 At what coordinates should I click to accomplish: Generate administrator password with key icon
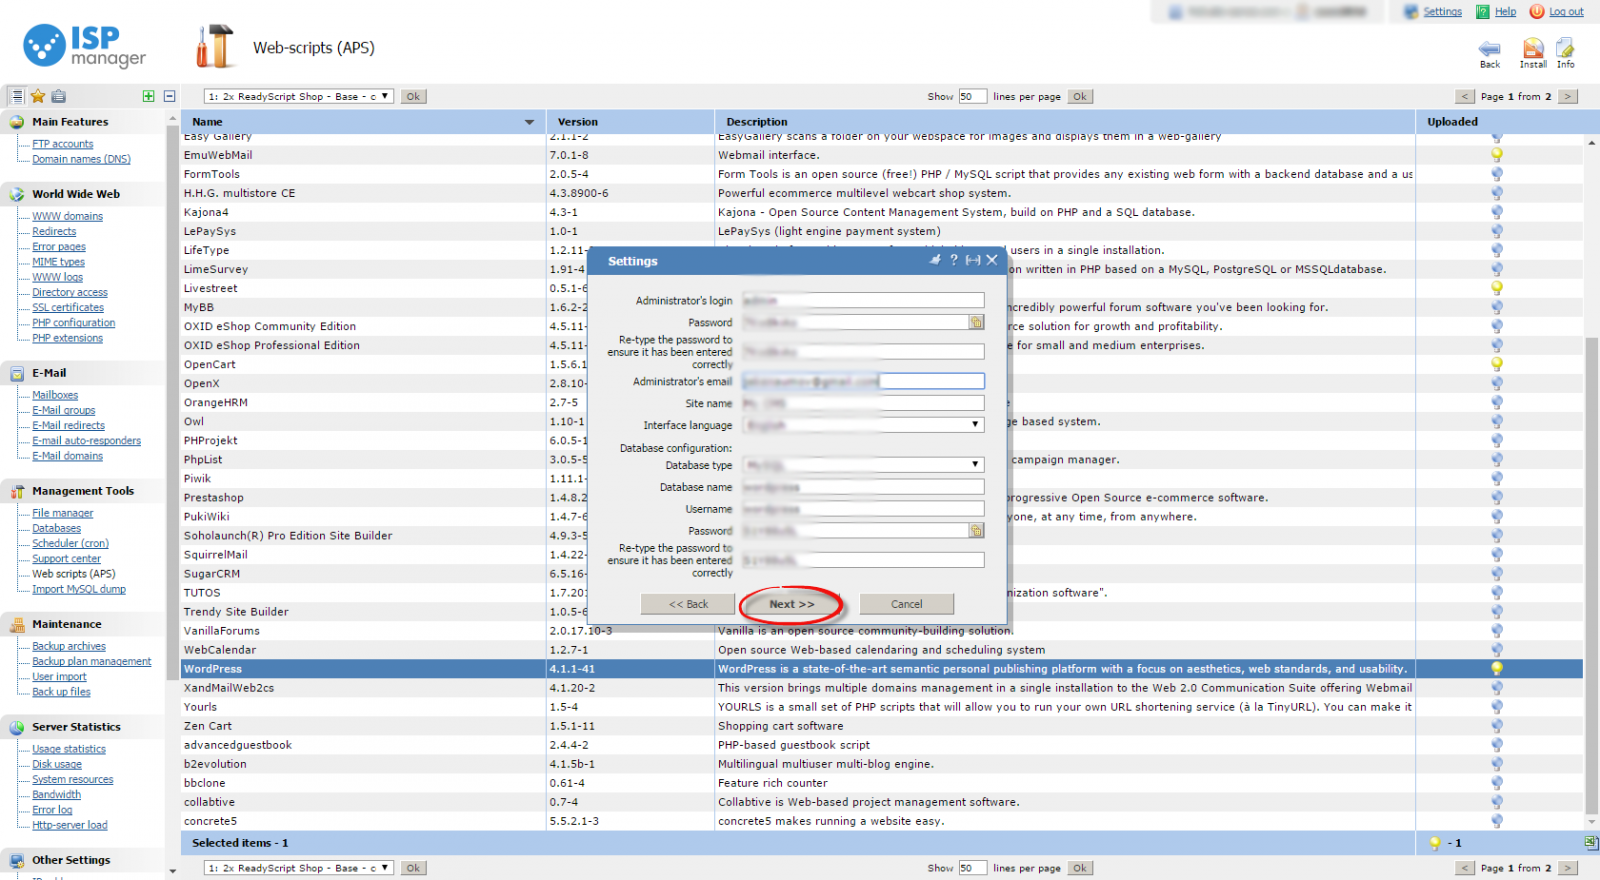pos(976,322)
